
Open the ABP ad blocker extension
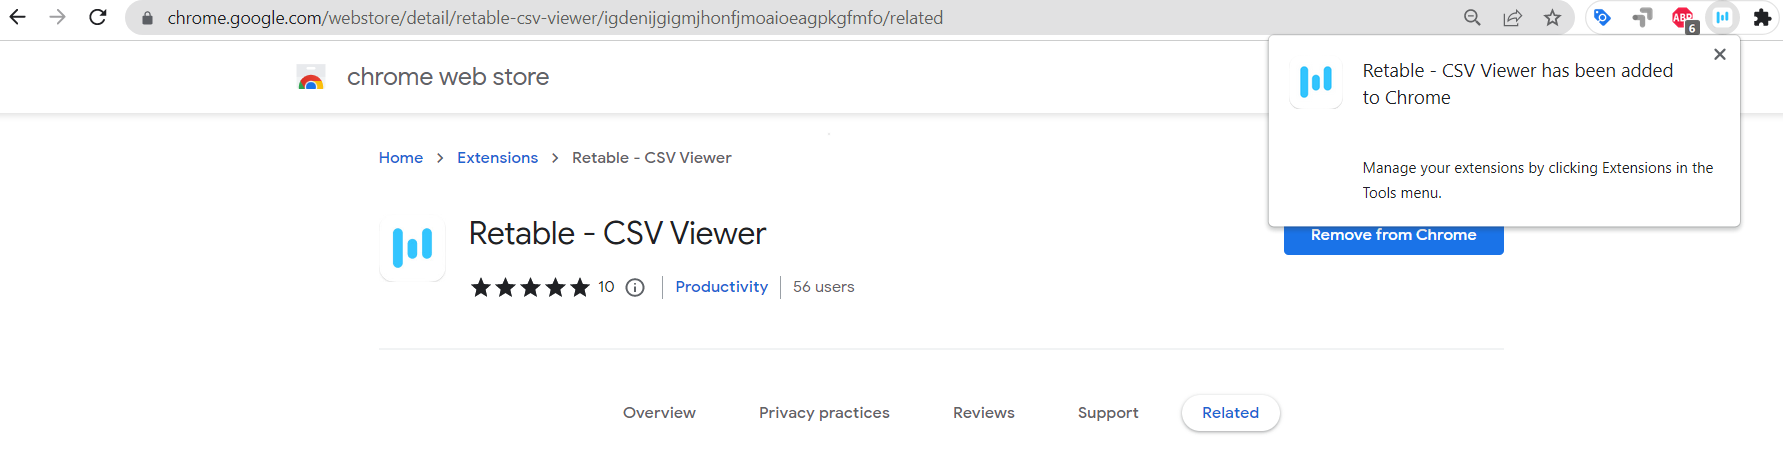(1683, 18)
